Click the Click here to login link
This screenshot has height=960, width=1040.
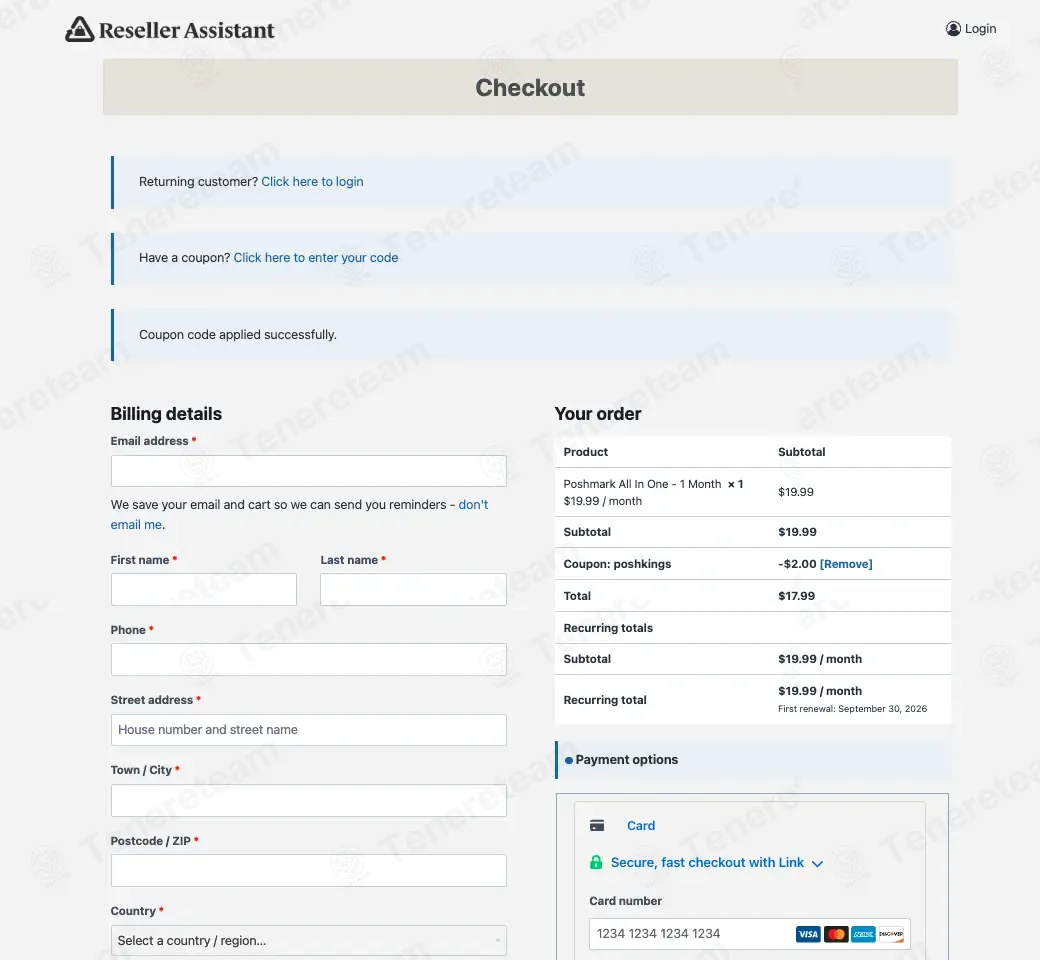pos(312,181)
